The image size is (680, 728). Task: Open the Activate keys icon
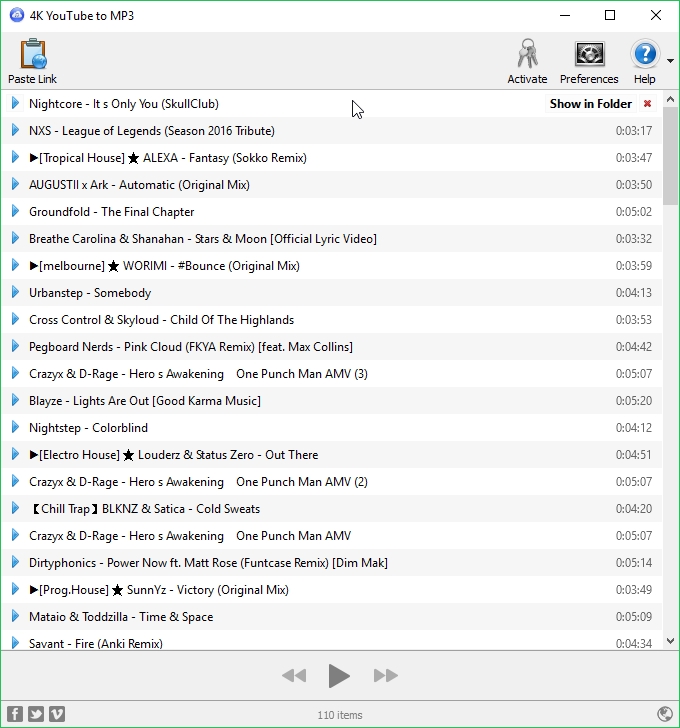click(527, 54)
